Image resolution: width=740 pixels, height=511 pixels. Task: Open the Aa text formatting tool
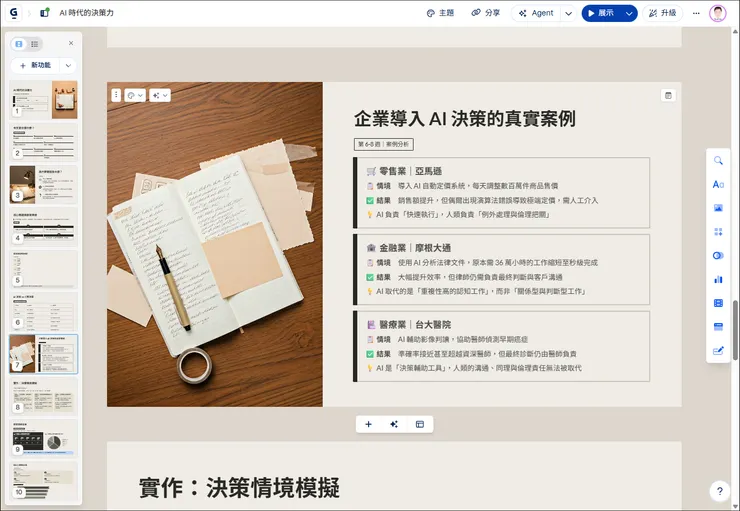718,184
